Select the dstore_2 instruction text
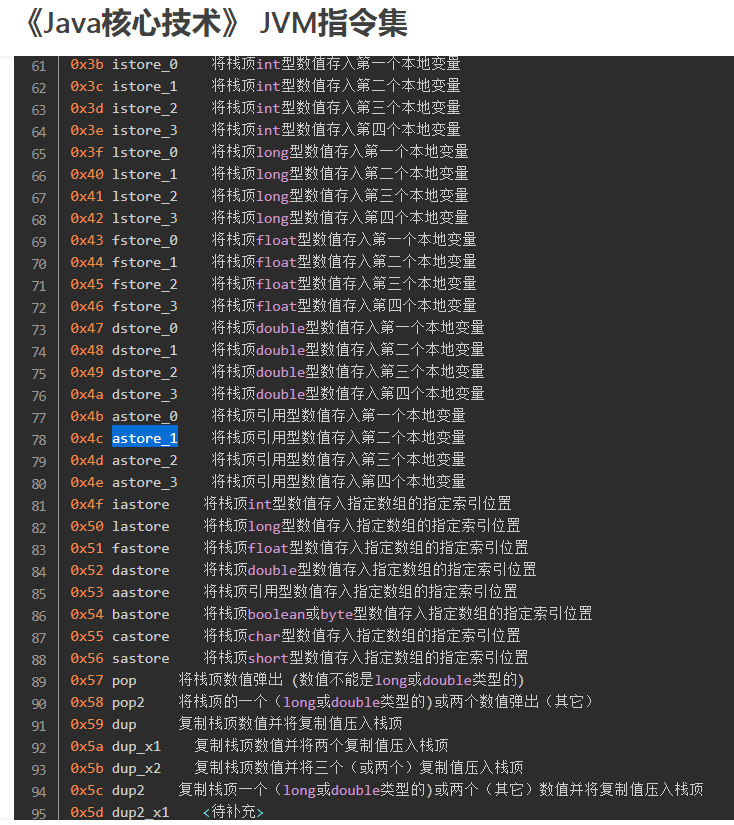The width and height of the screenshot is (734, 825). pos(145,373)
